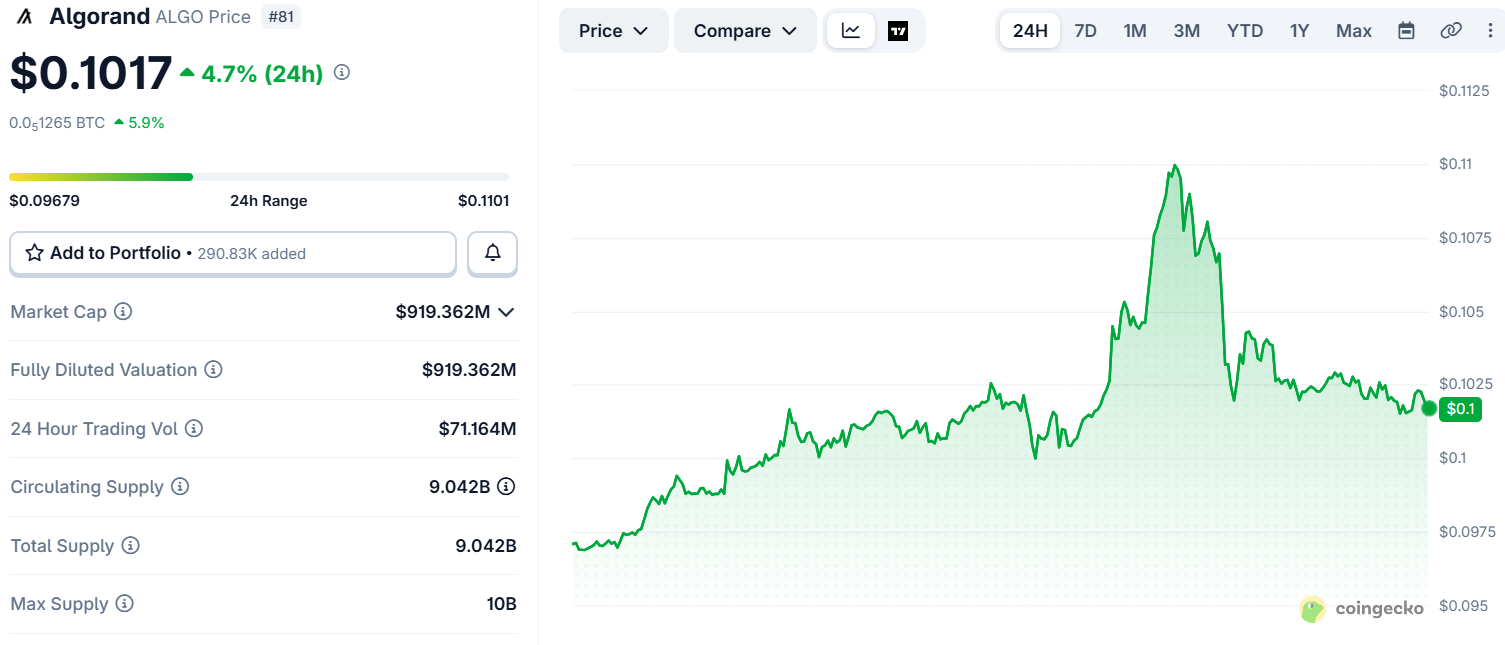Viewport: 1505px width, 645px height.
Task: Open the Total Supply info icon
Action: point(131,546)
